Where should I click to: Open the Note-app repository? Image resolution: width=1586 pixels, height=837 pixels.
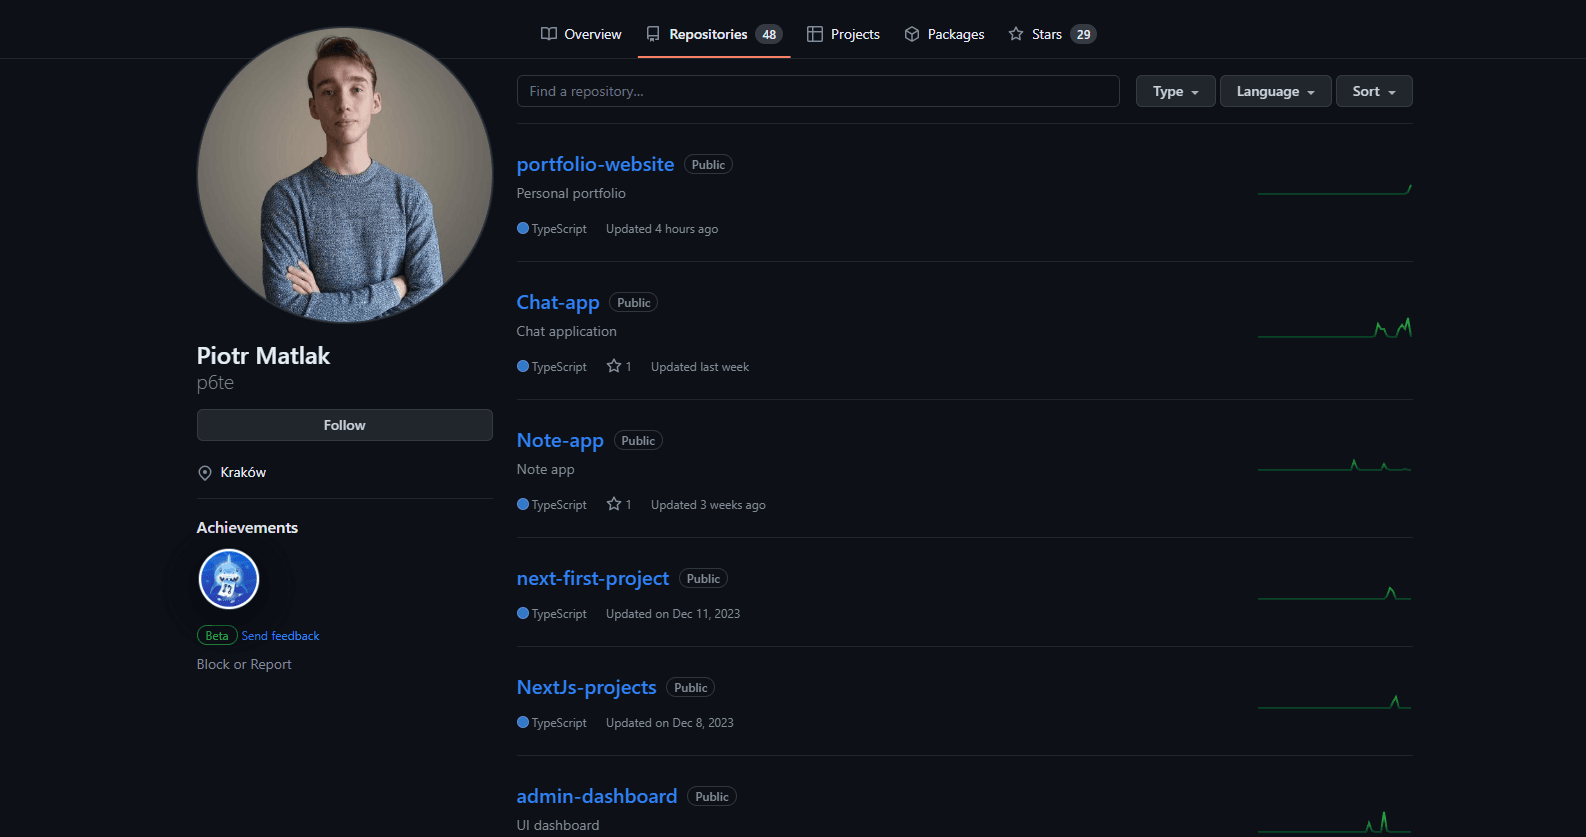(x=560, y=440)
